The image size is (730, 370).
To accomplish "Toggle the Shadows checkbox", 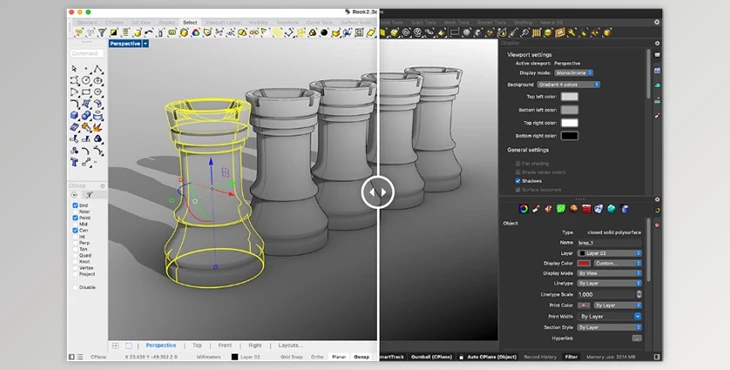I will pos(518,181).
